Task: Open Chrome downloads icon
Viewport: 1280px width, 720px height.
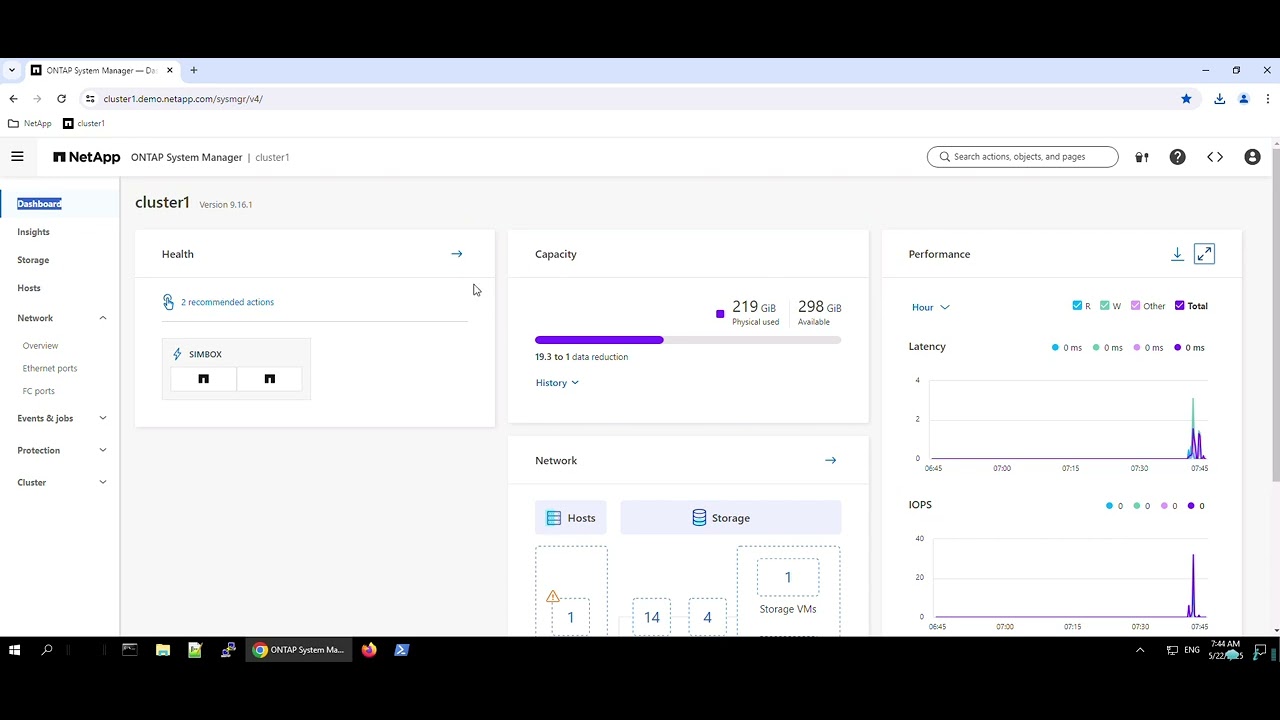Action: pos(1219,99)
